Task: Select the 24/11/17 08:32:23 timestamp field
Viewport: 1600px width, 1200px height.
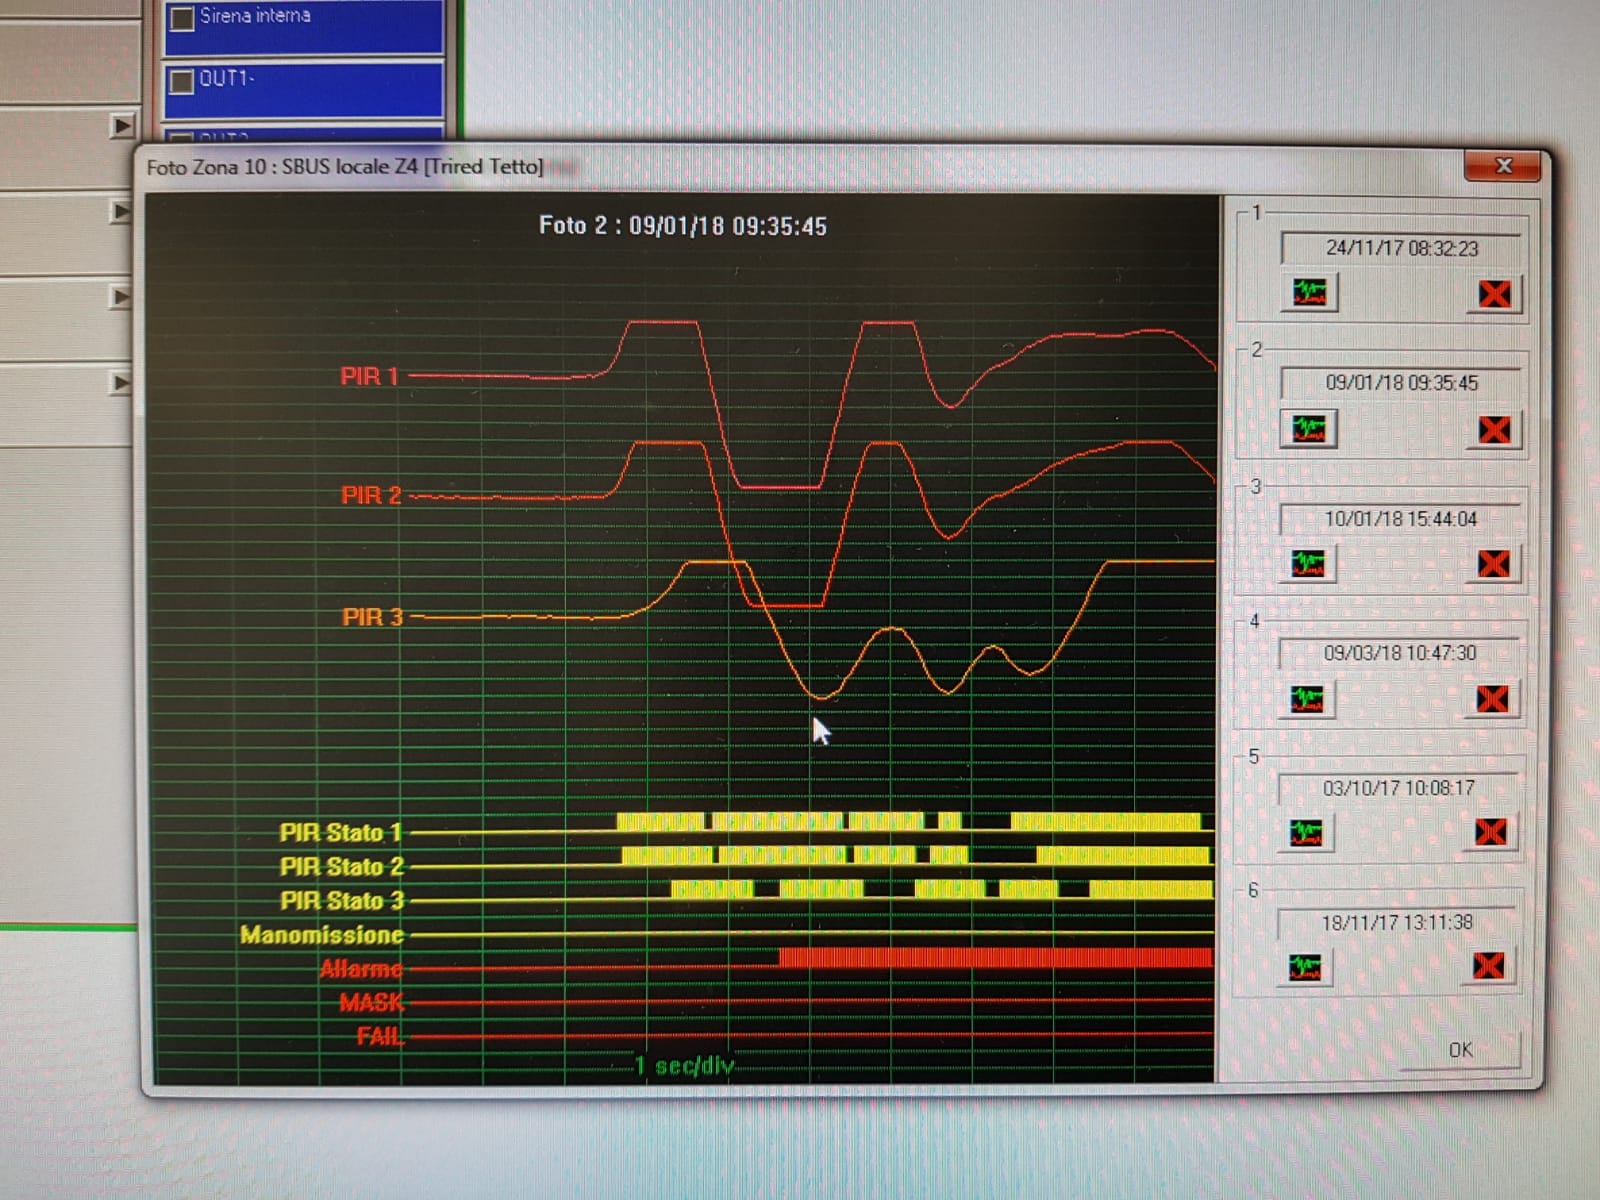Action: 1401,248
